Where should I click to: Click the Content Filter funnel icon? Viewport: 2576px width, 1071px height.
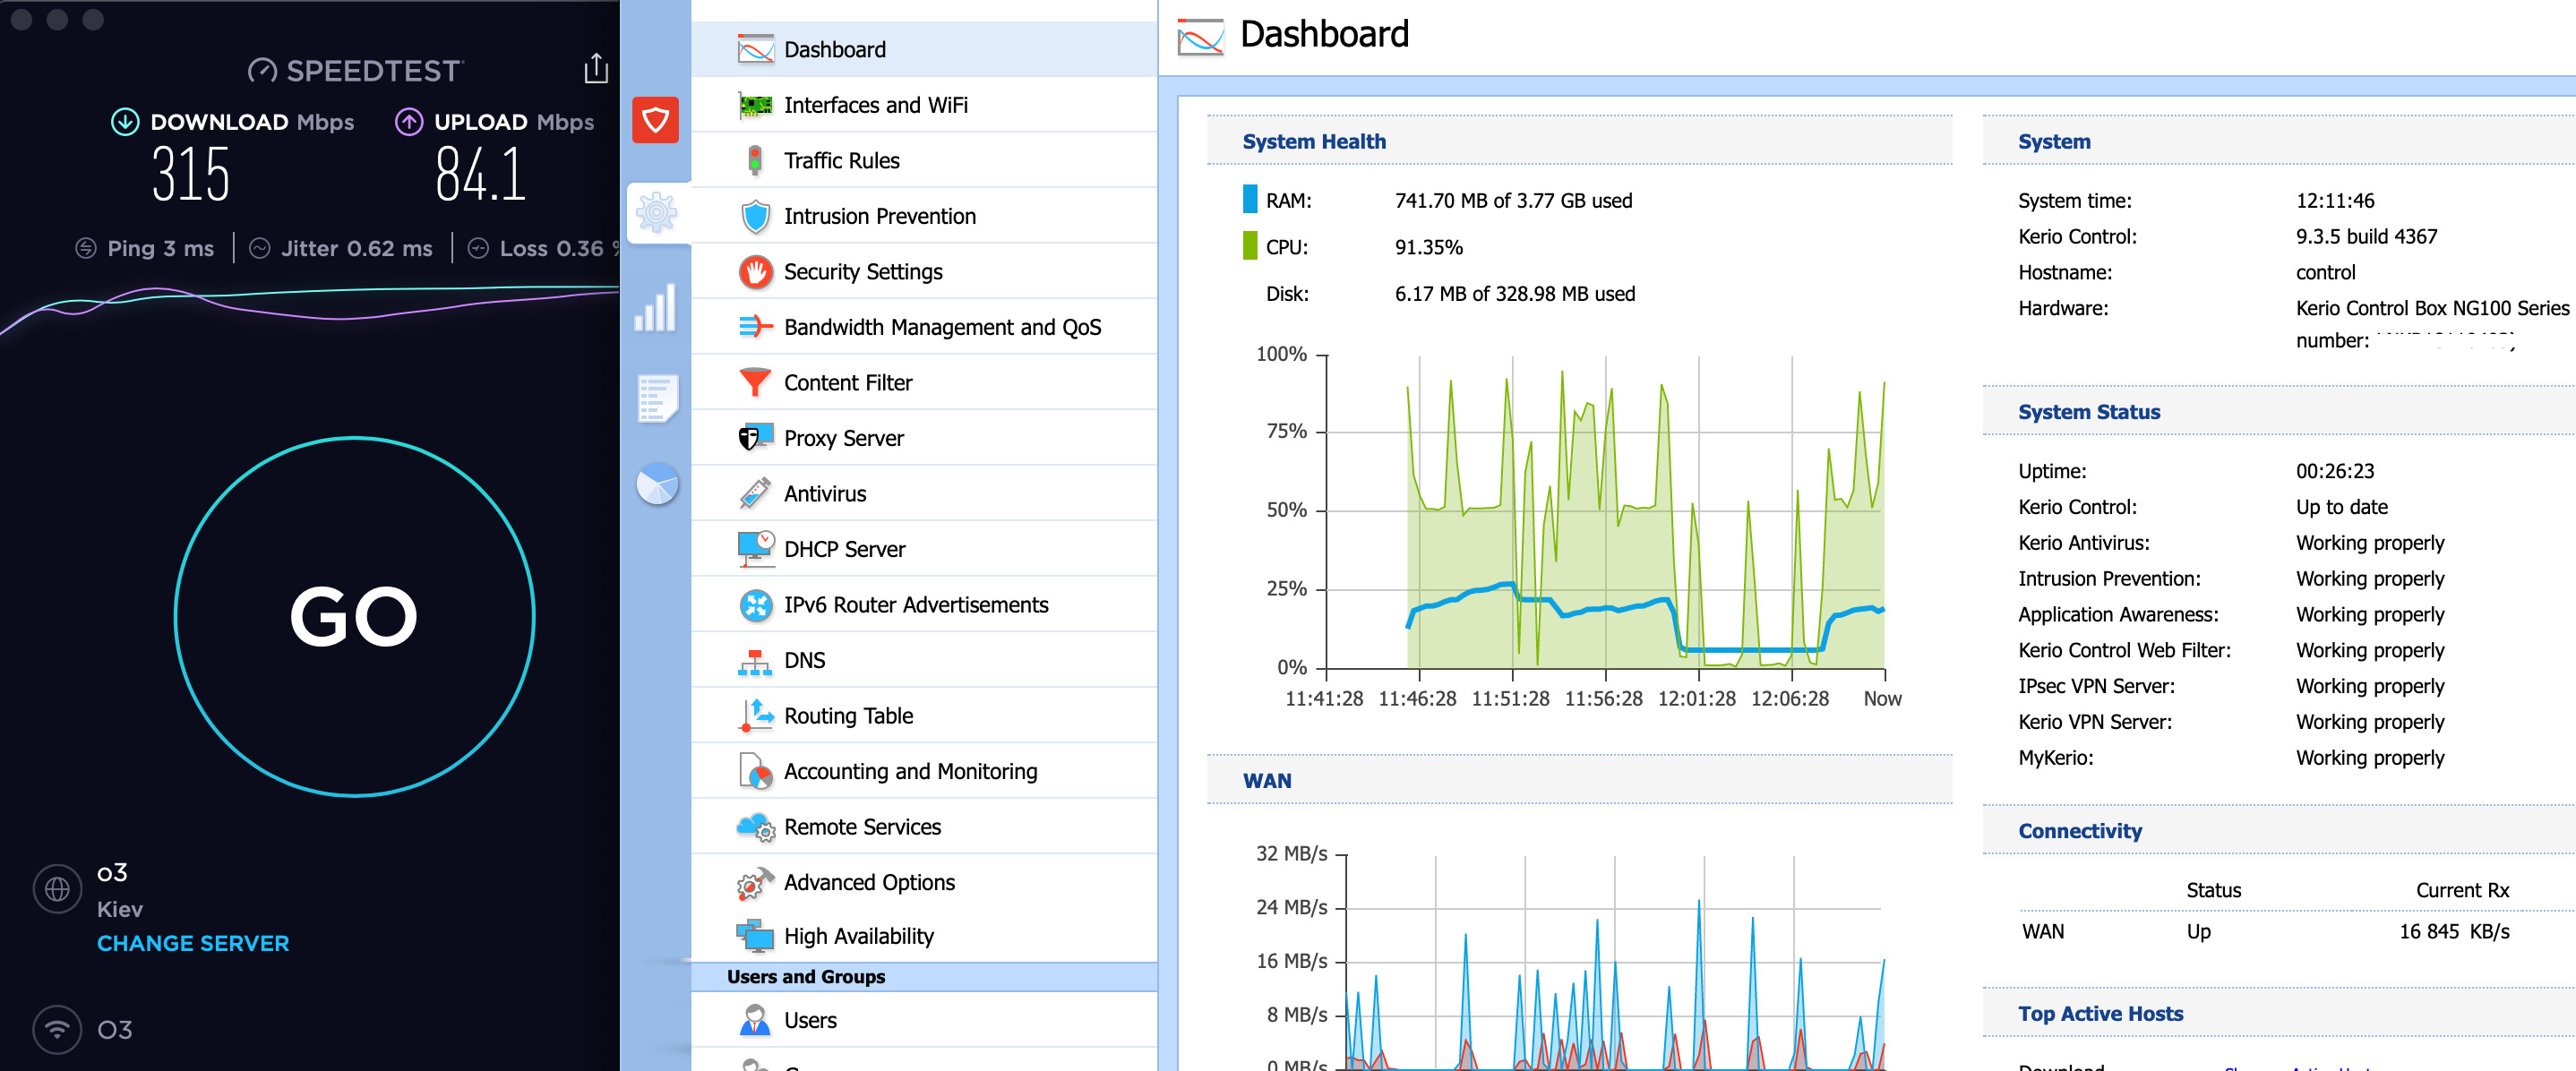(x=755, y=382)
